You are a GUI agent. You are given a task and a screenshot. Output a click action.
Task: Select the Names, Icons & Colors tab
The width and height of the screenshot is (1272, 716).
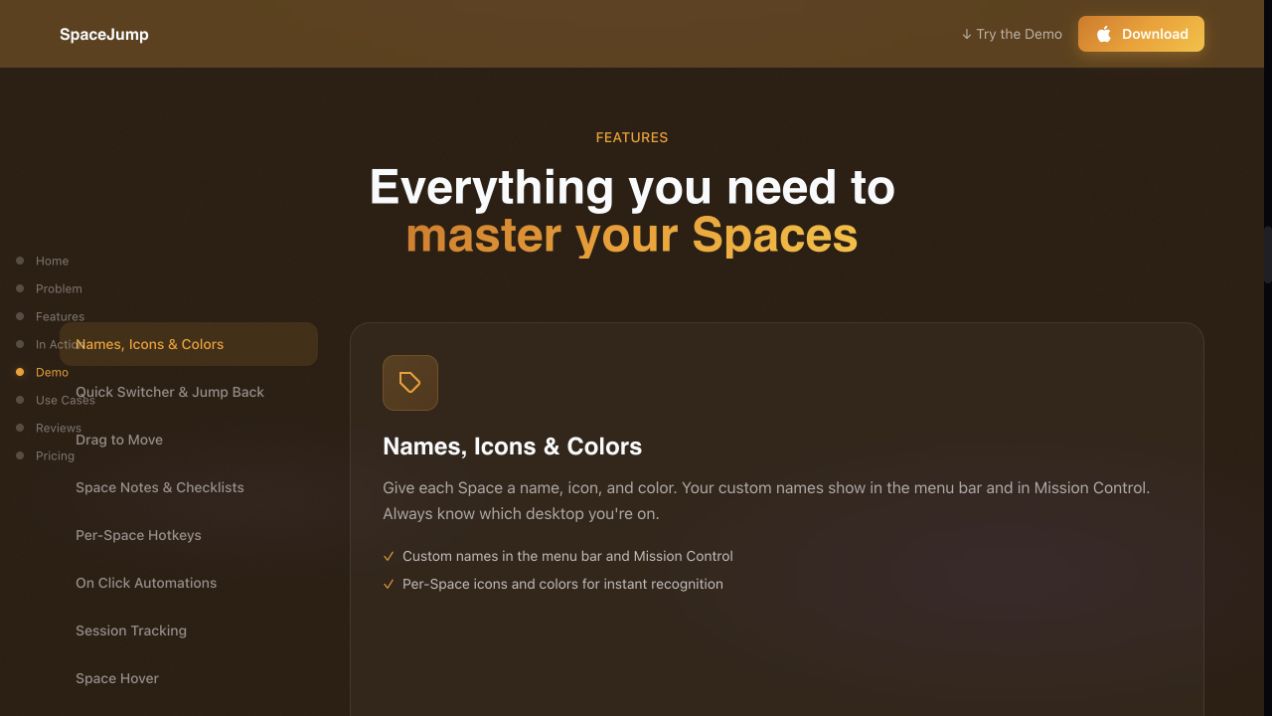pyautogui.click(x=189, y=344)
